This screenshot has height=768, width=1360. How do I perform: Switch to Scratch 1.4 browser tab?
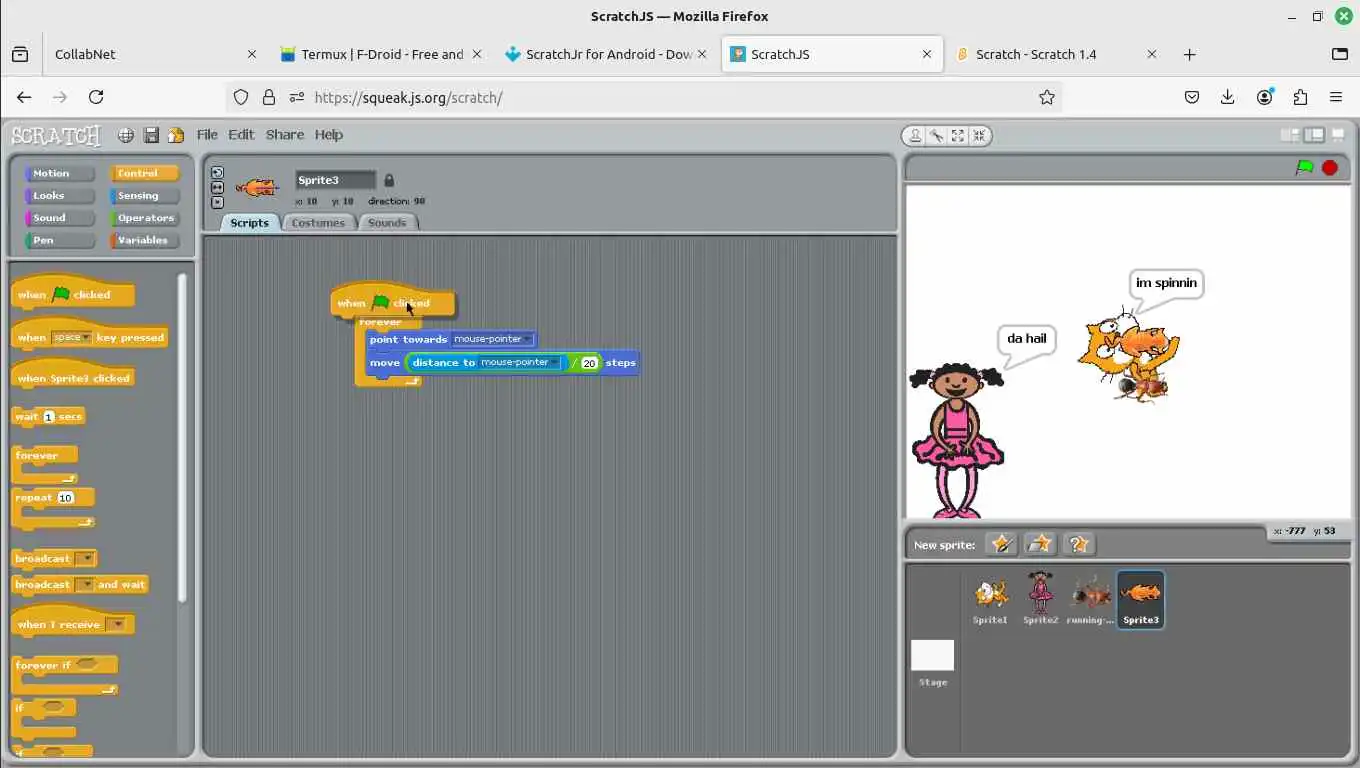(x=1055, y=54)
